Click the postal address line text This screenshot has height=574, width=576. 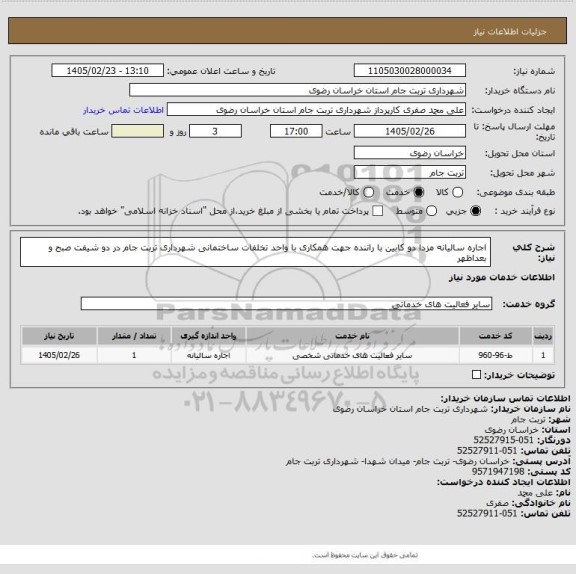tap(397, 461)
